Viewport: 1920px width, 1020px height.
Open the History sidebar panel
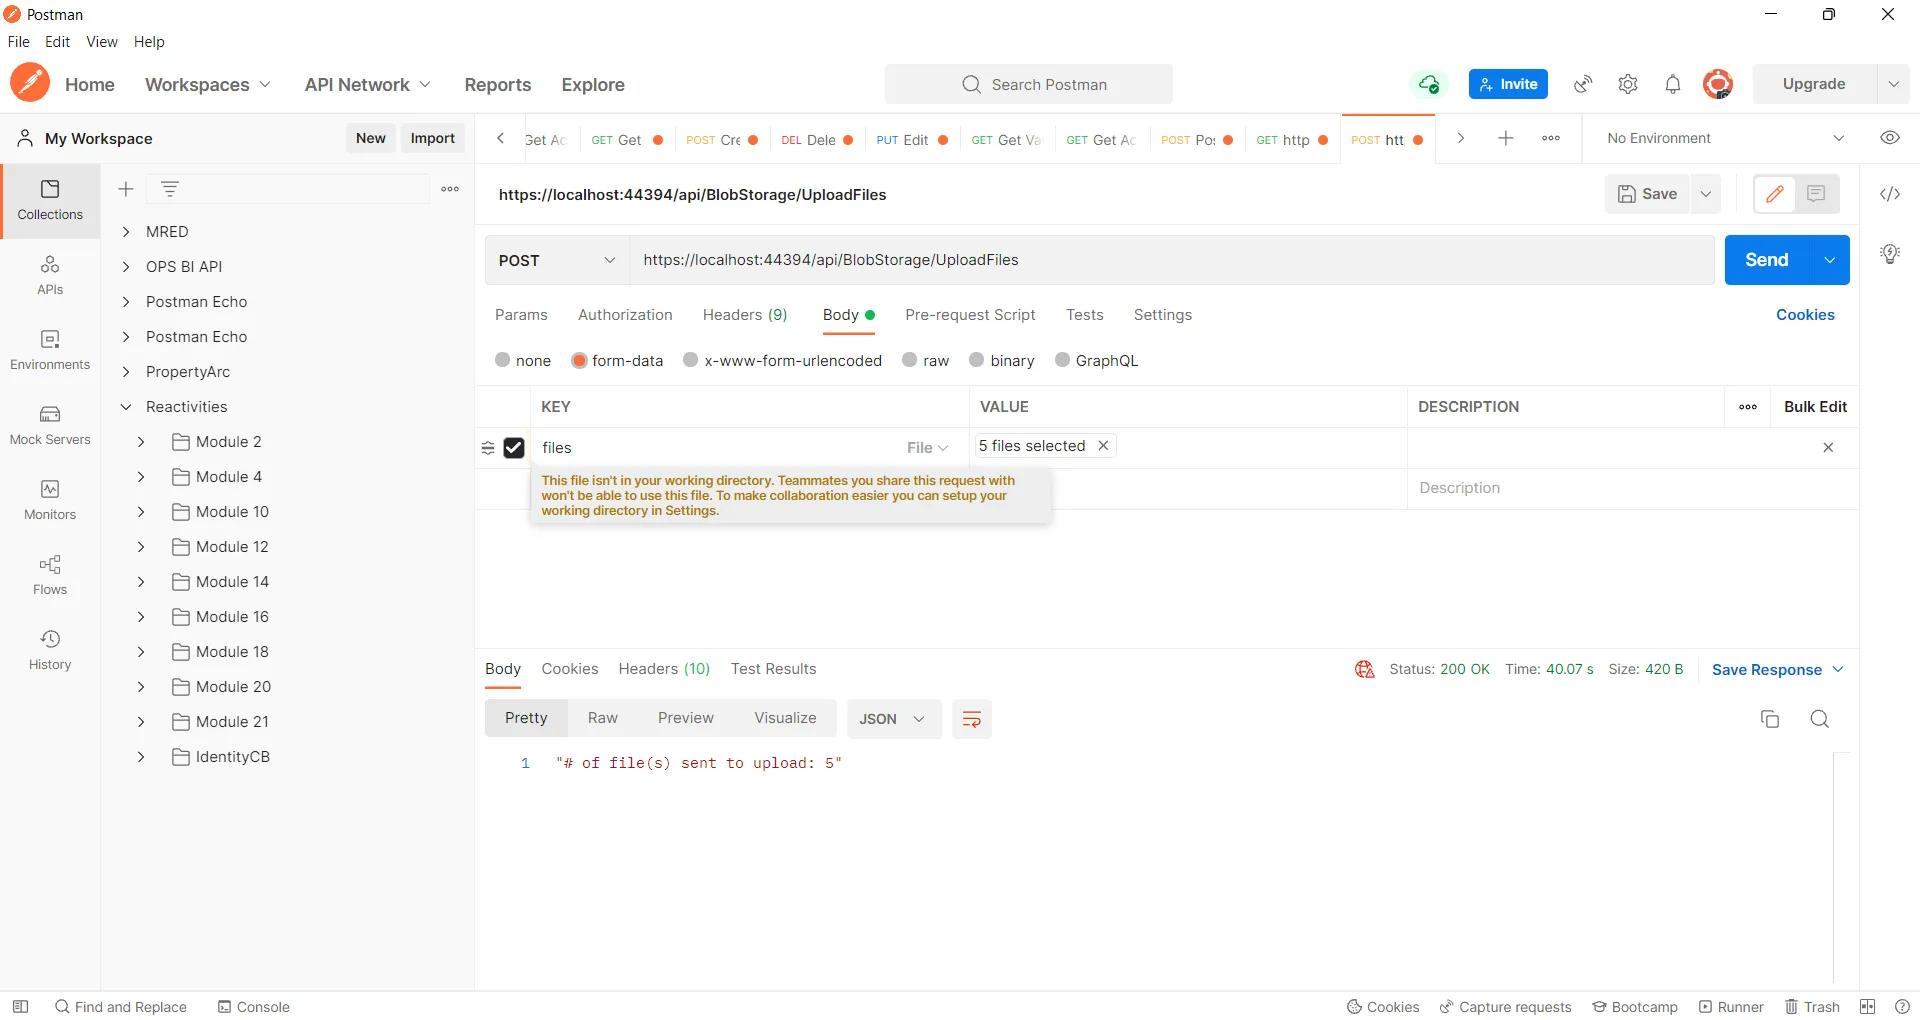coord(50,651)
